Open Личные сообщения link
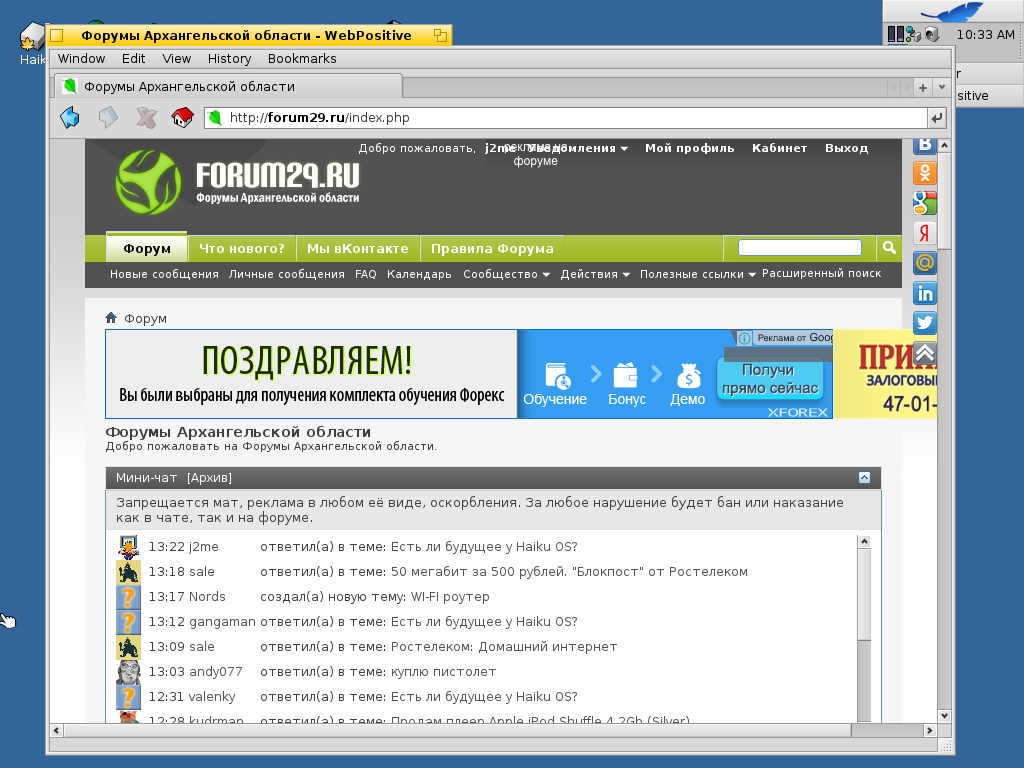This screenshot has width=1024, height=768. pos(287,274)
